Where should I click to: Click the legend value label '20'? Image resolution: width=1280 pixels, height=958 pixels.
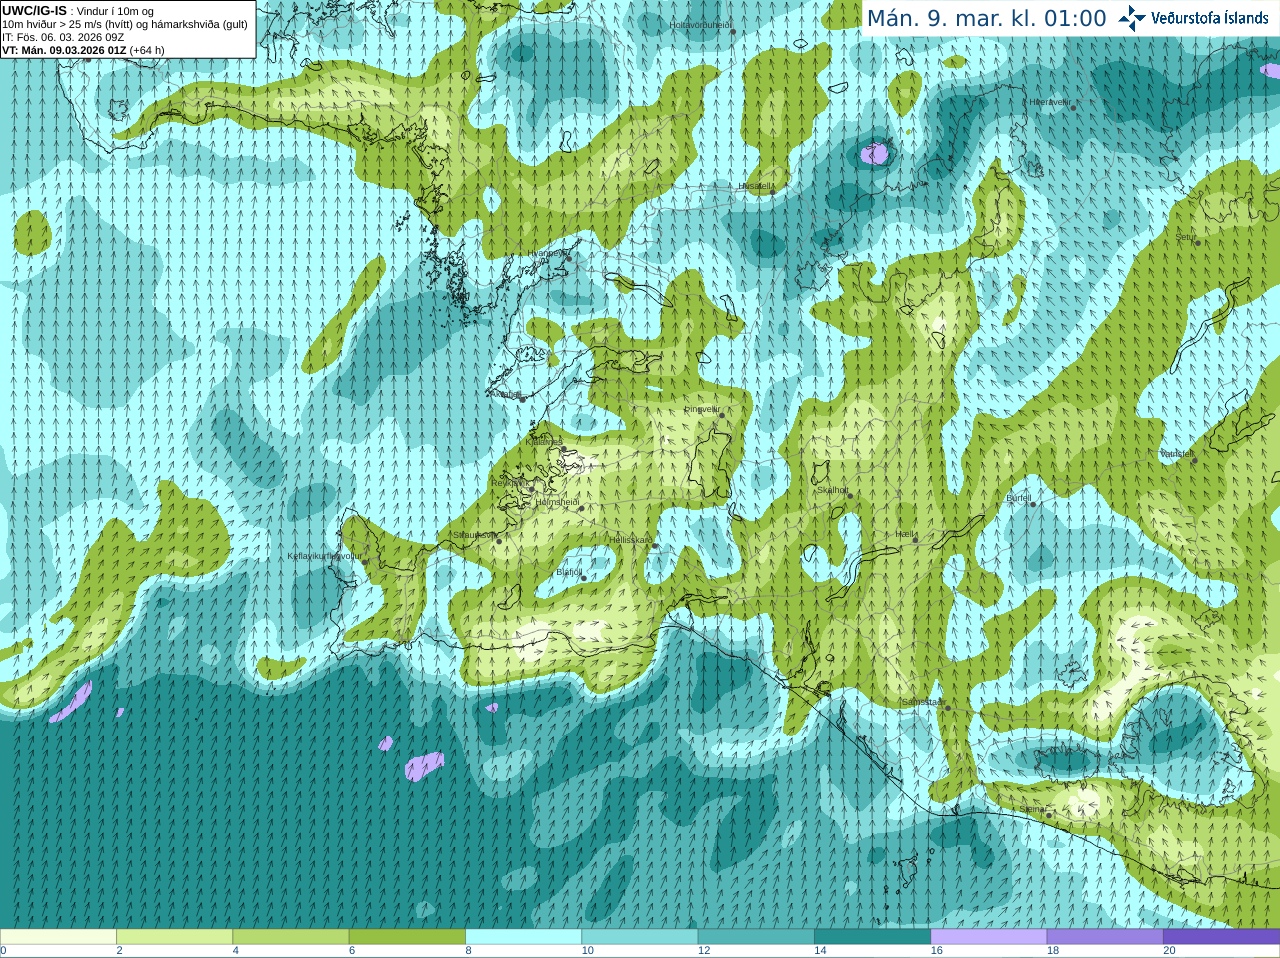click(x=1170, y=951)
